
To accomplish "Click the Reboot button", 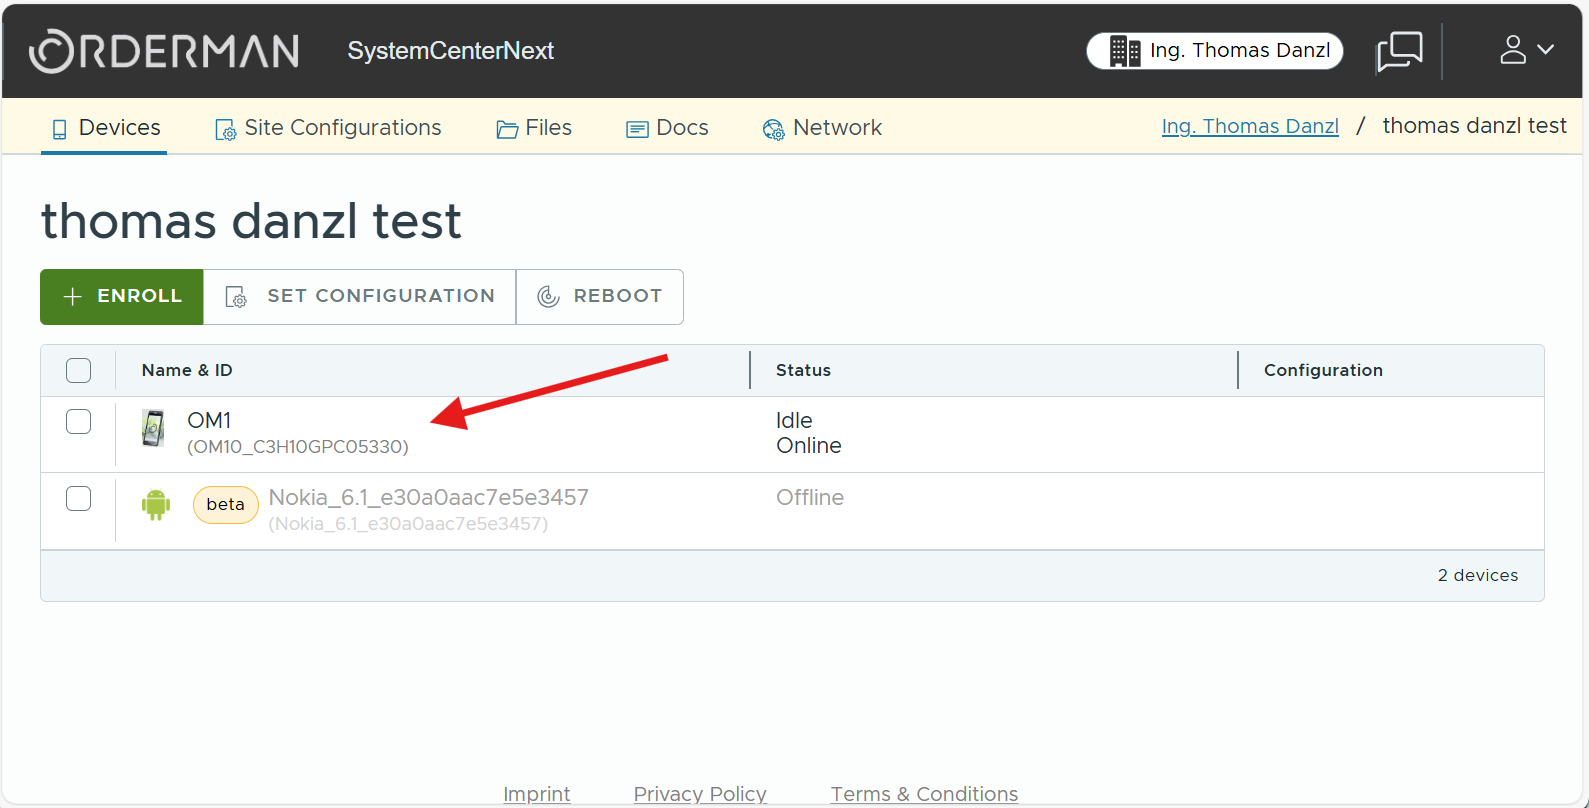I will pyautogui.click(x=600, y=297).
